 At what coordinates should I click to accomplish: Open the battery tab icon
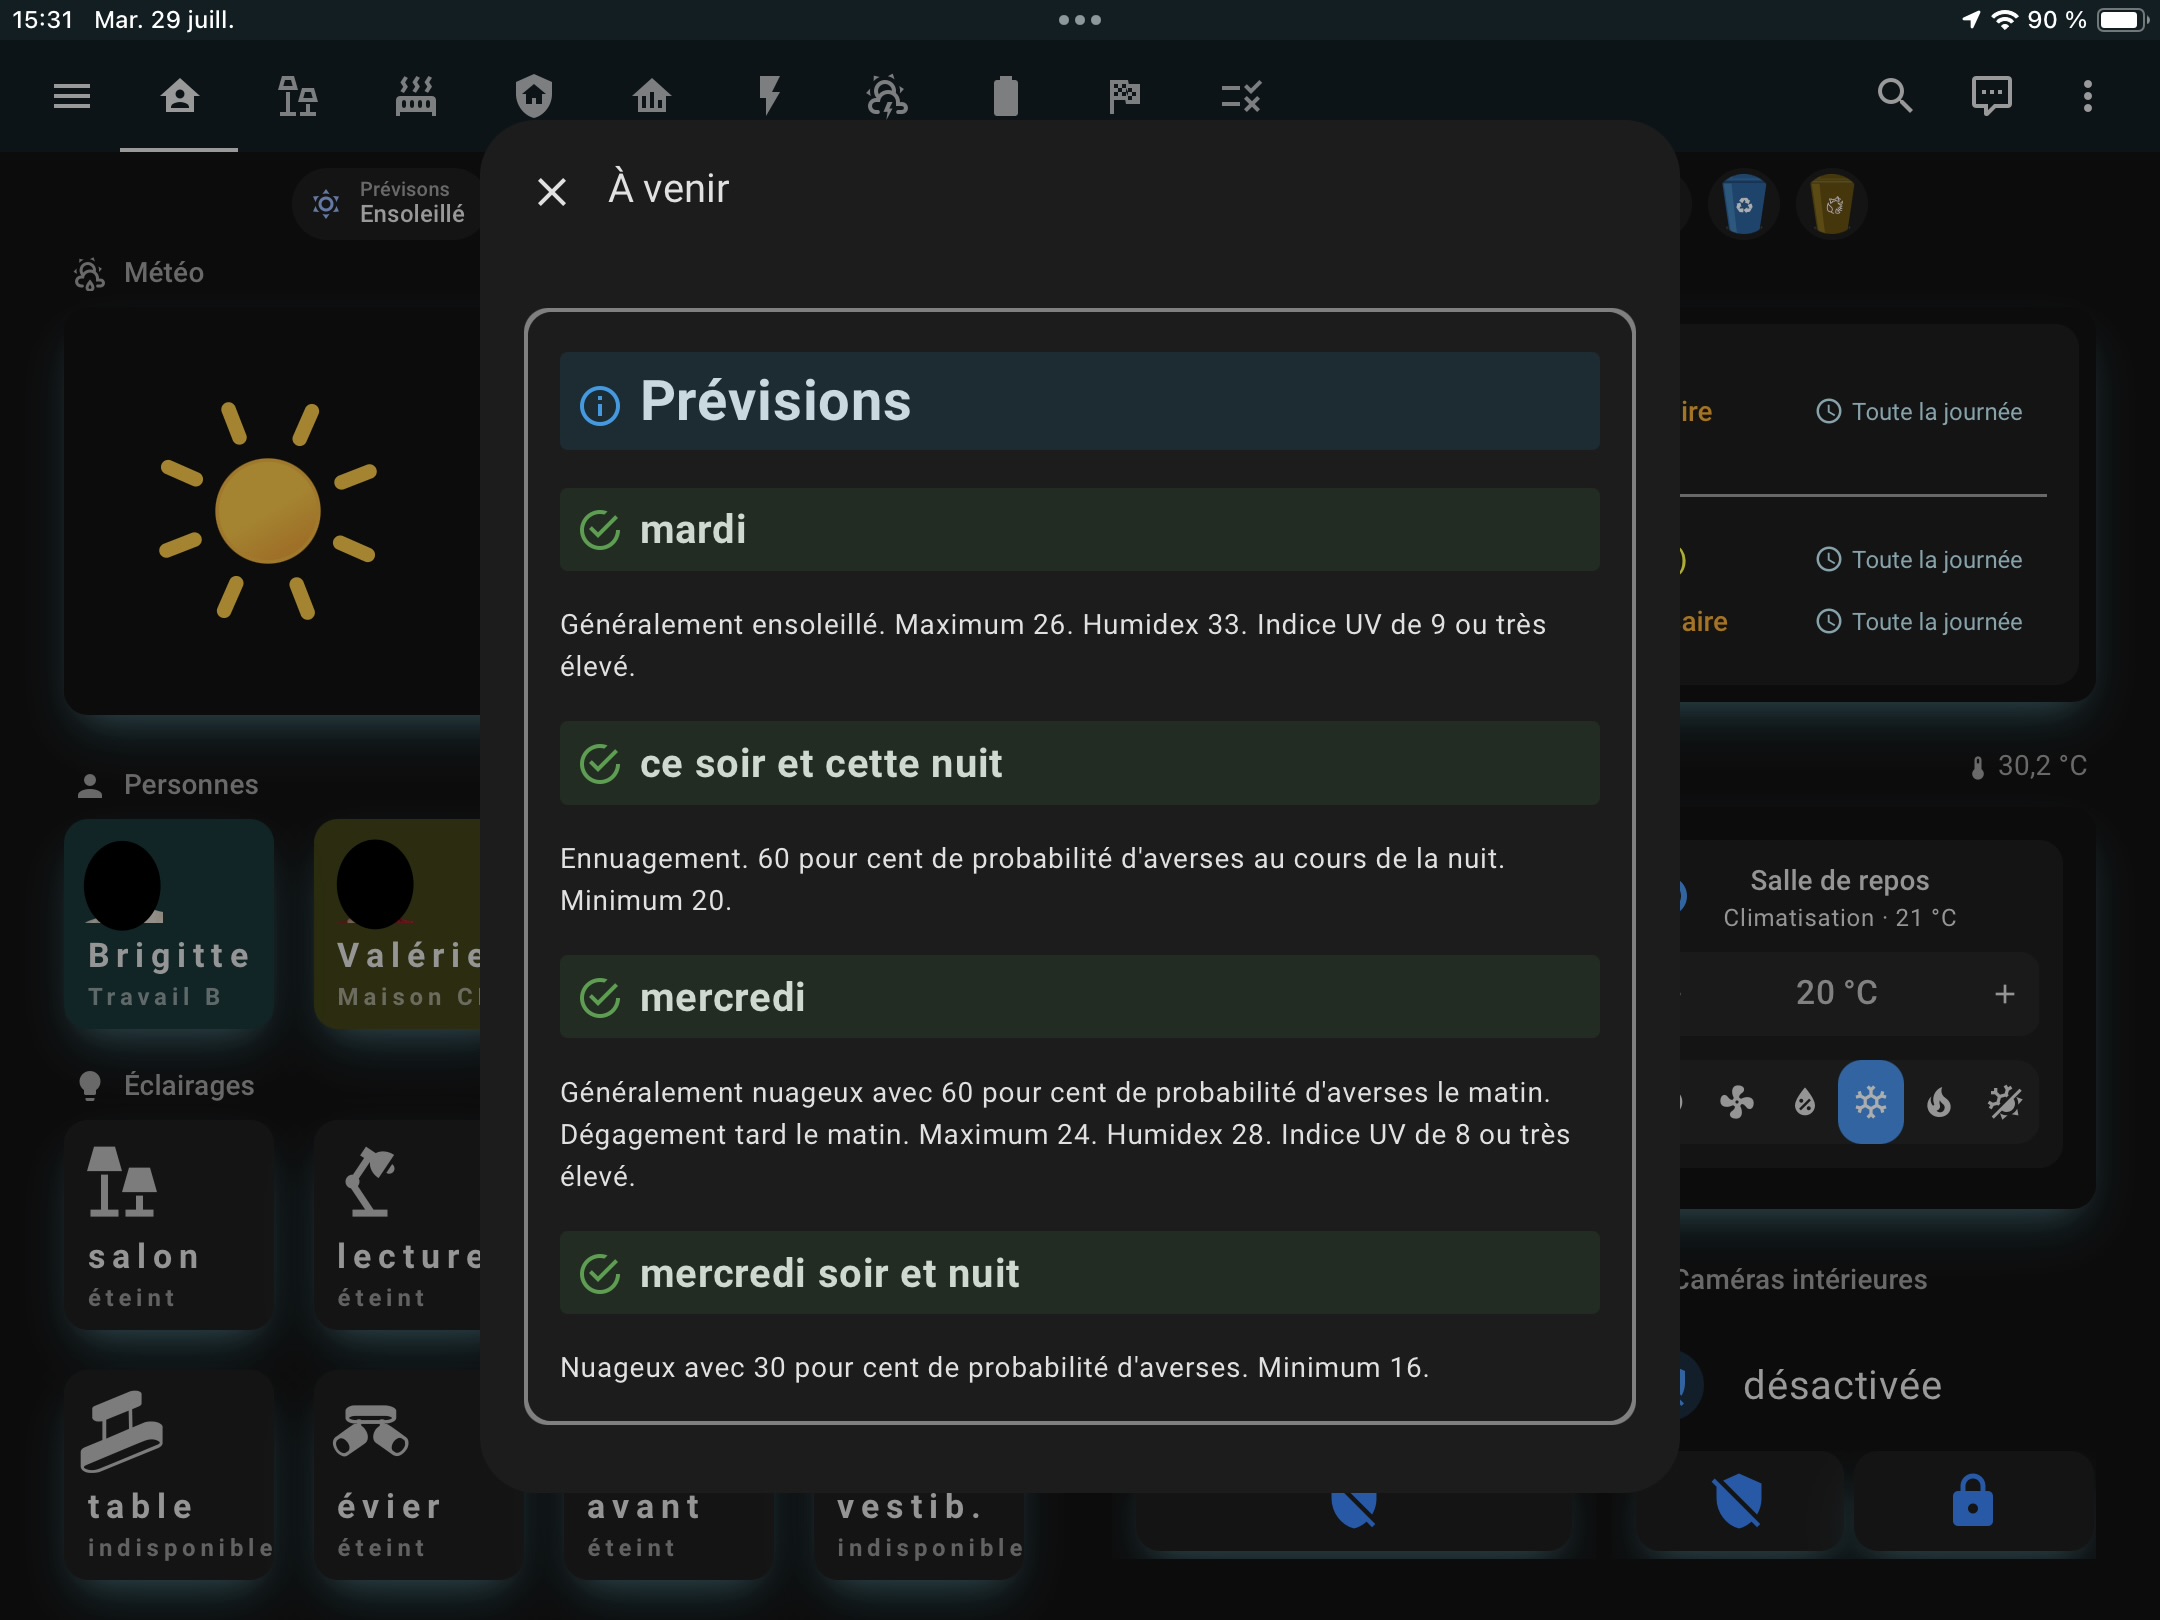(1005, 96)
